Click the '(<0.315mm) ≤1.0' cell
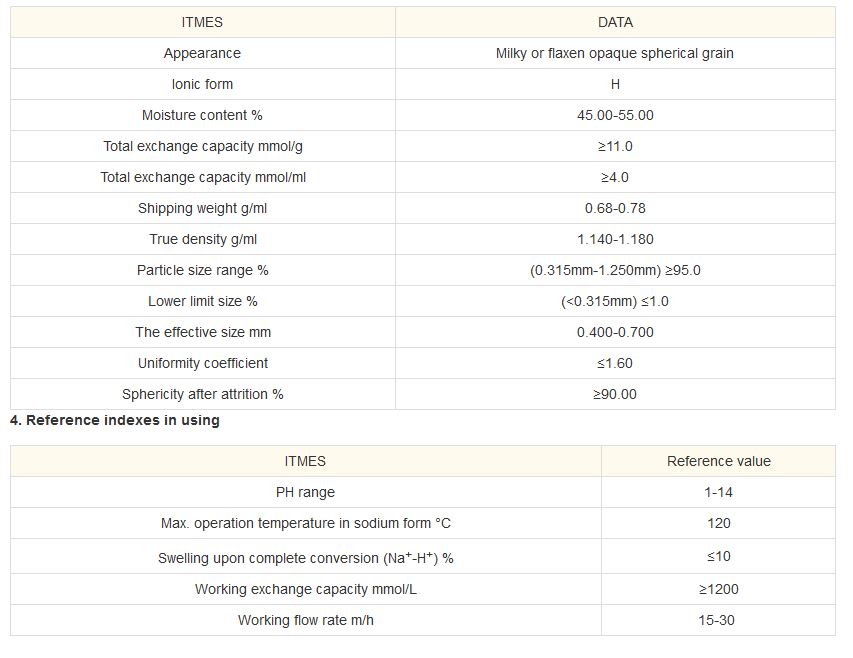 point(615,301)
